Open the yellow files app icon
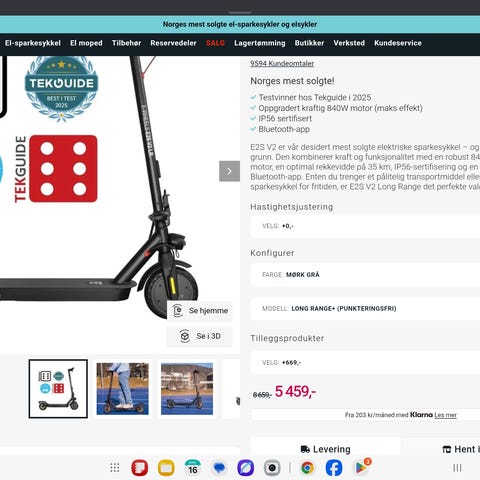Screen dimensions: 480x480 click(166, 468)
